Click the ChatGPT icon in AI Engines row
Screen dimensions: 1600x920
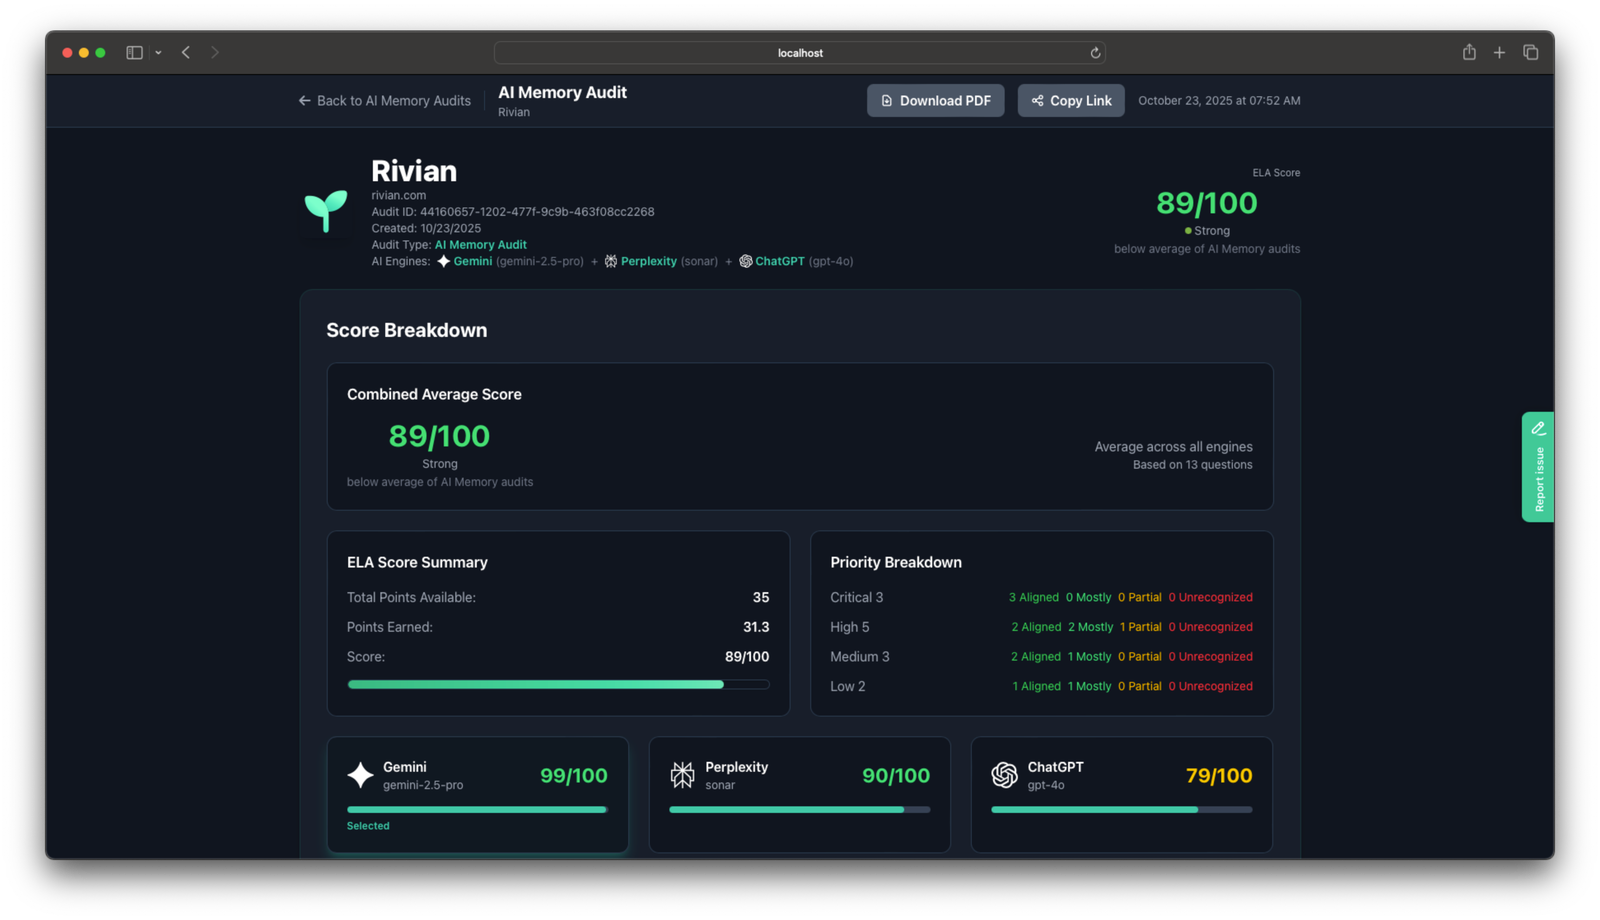[x=745, y=261]
